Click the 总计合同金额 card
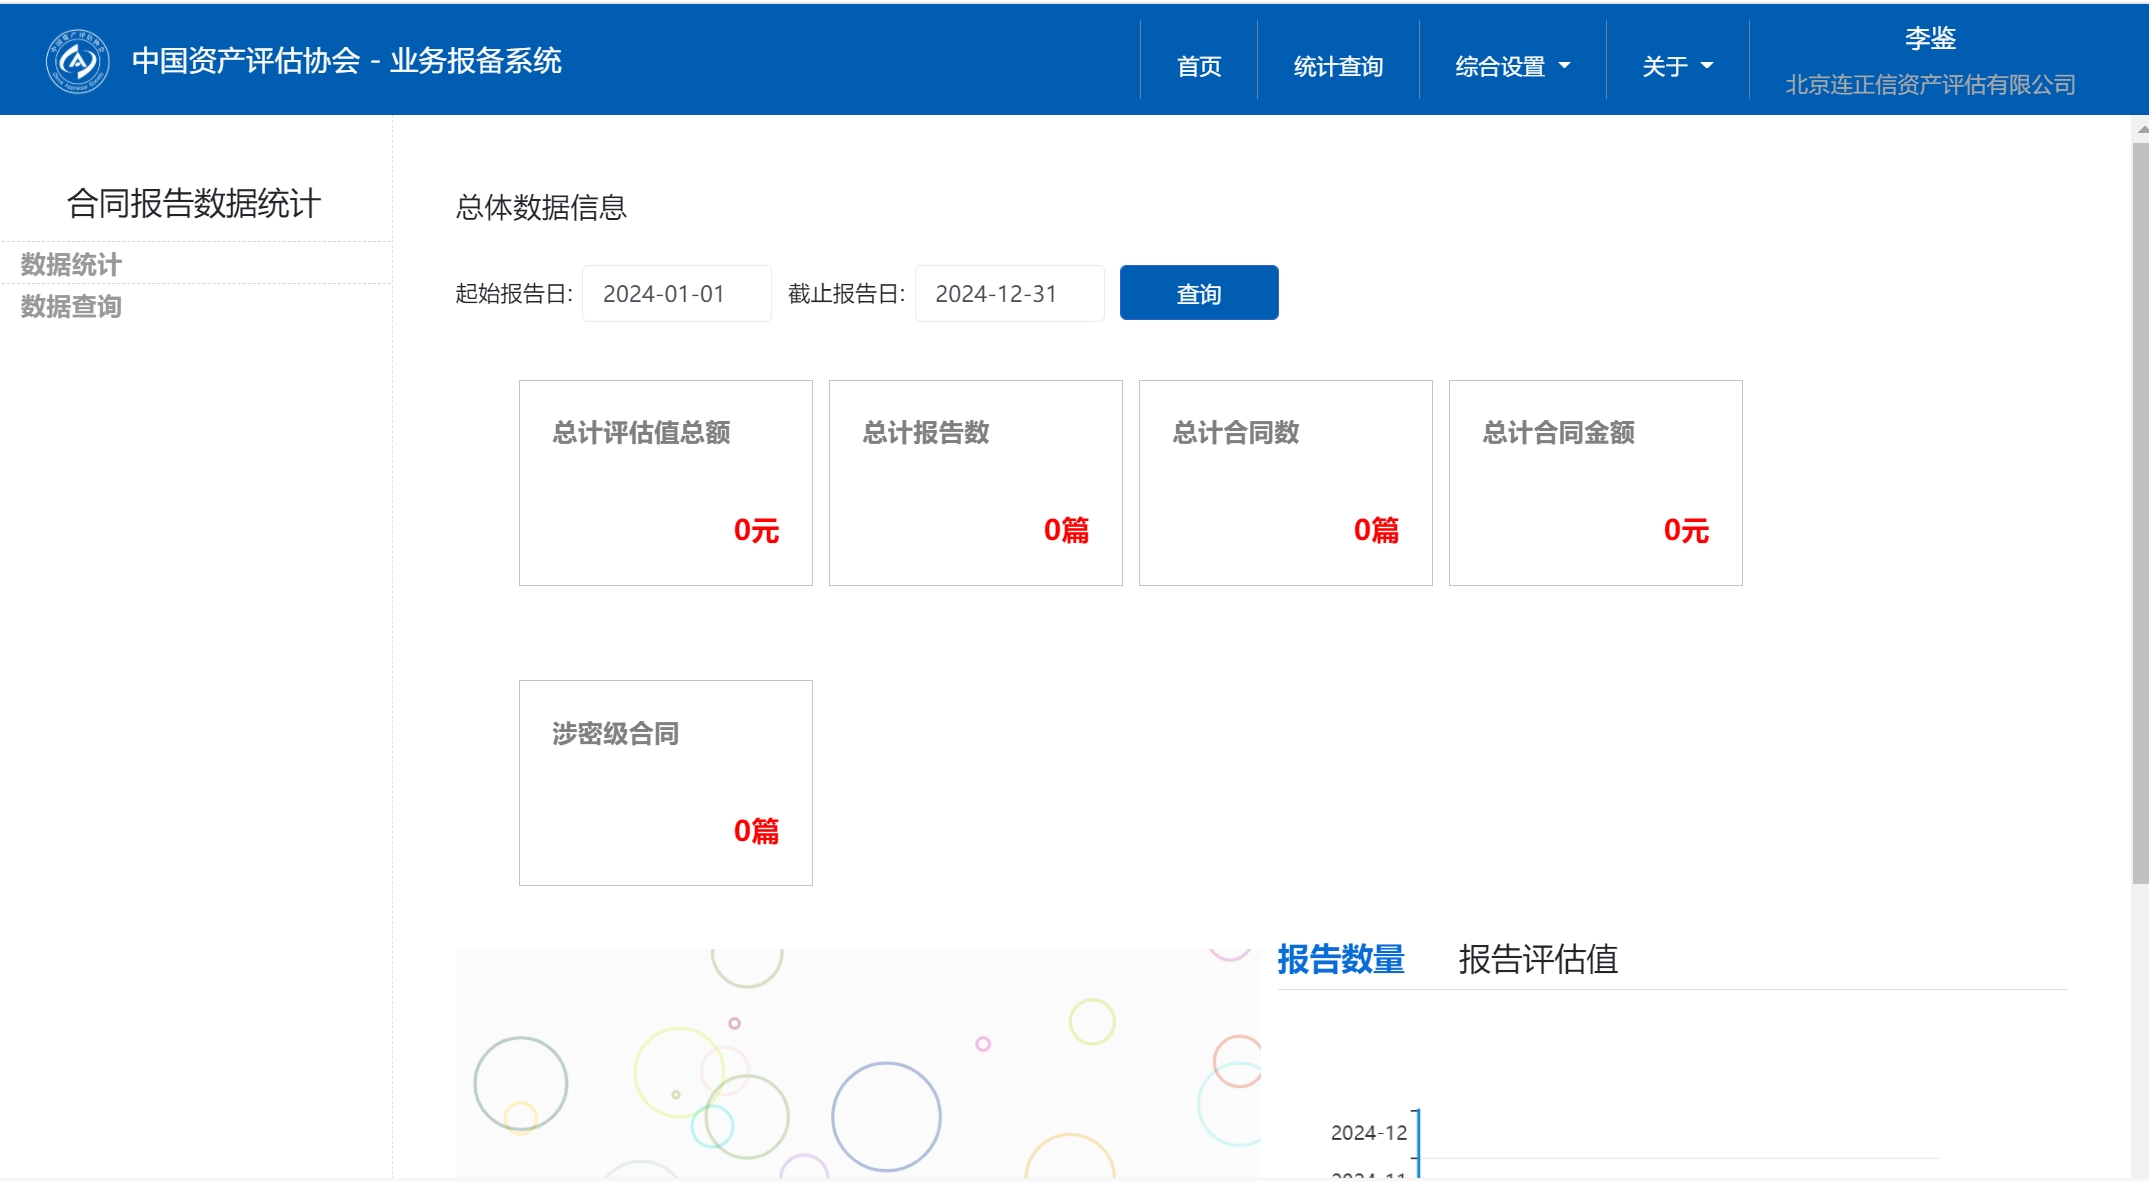The width and height of the screenshot is (2149, 1182). click(1595, 483)
